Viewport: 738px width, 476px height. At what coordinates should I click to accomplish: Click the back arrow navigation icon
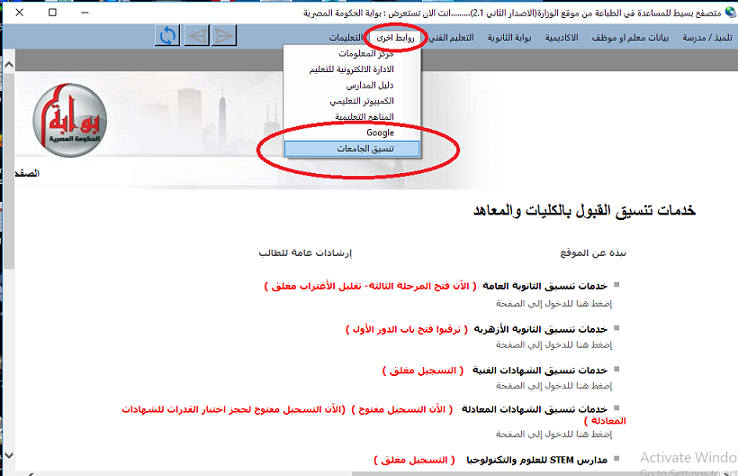[197, 36]
